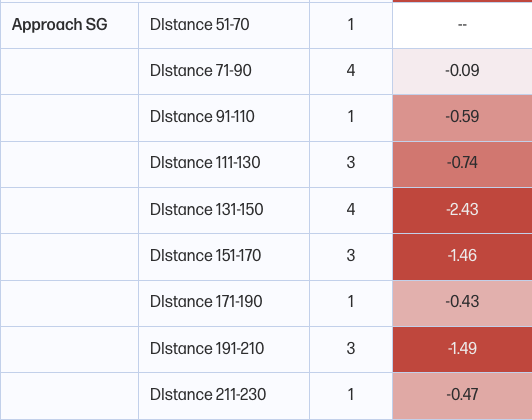
Task: Select the DIstance 91-110 row label
Action: 202,116
